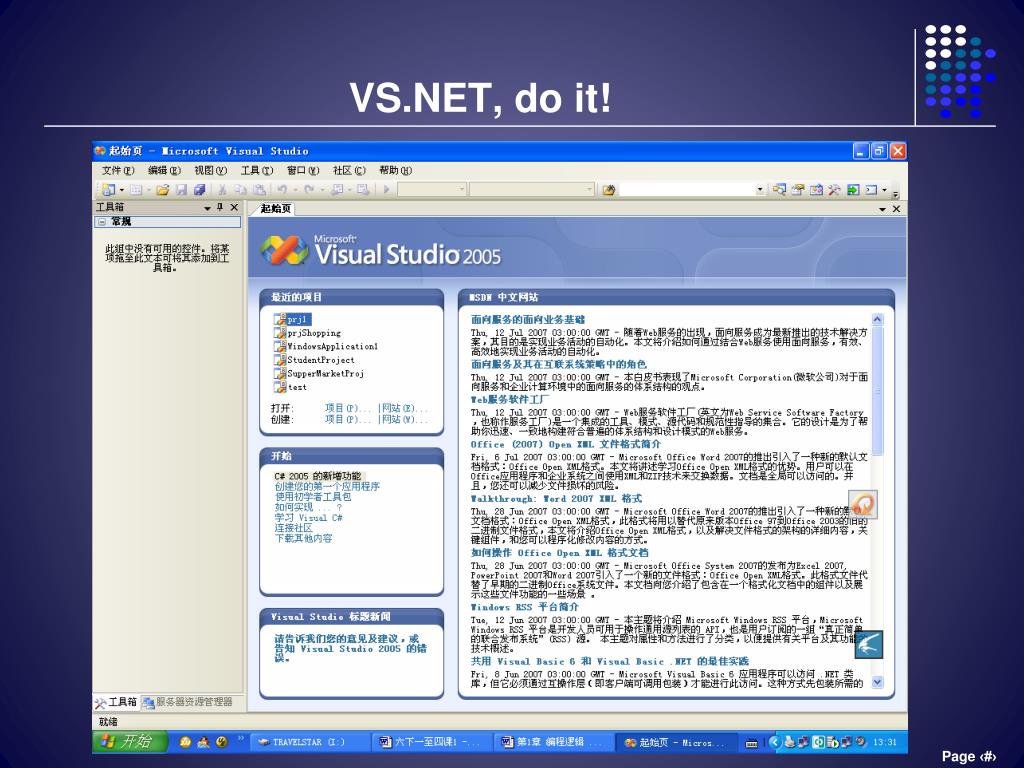Open the 窗口(W) menu
This screenshot has width=1024, height=768.
[303, 170]
